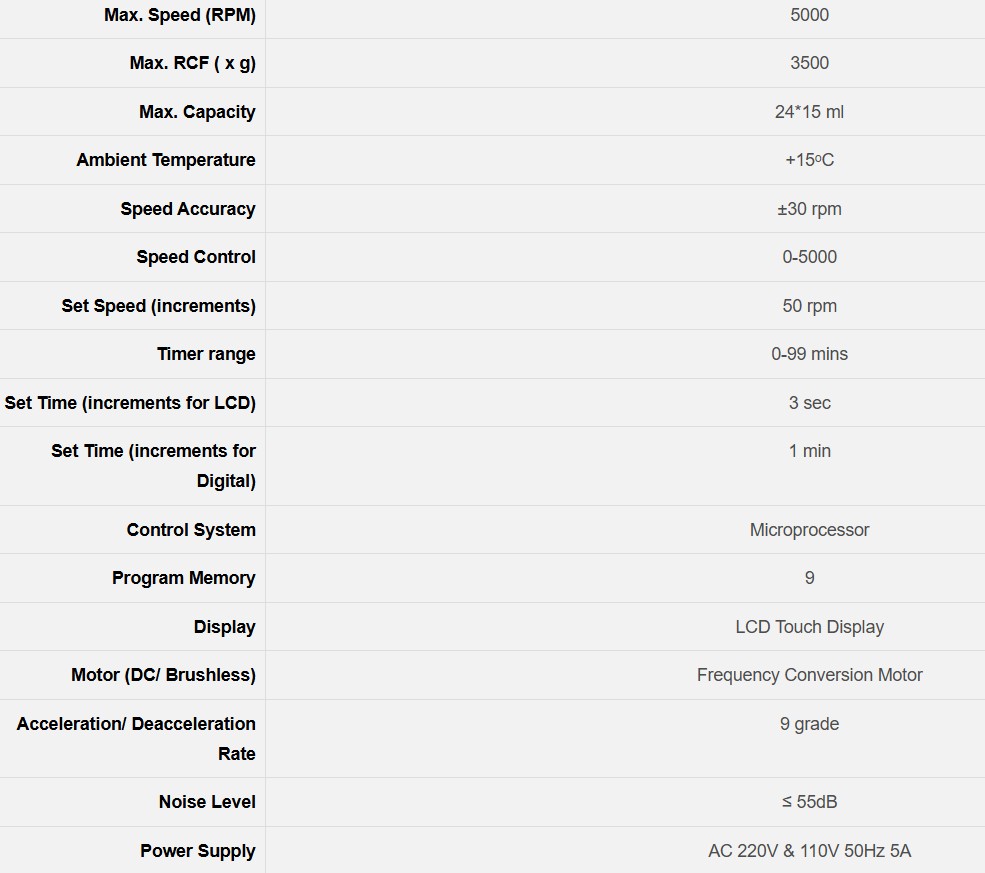Select the "±30 rpm" speed accuracy value
This screenshot has width=985, height=873.
click(809, 209)
